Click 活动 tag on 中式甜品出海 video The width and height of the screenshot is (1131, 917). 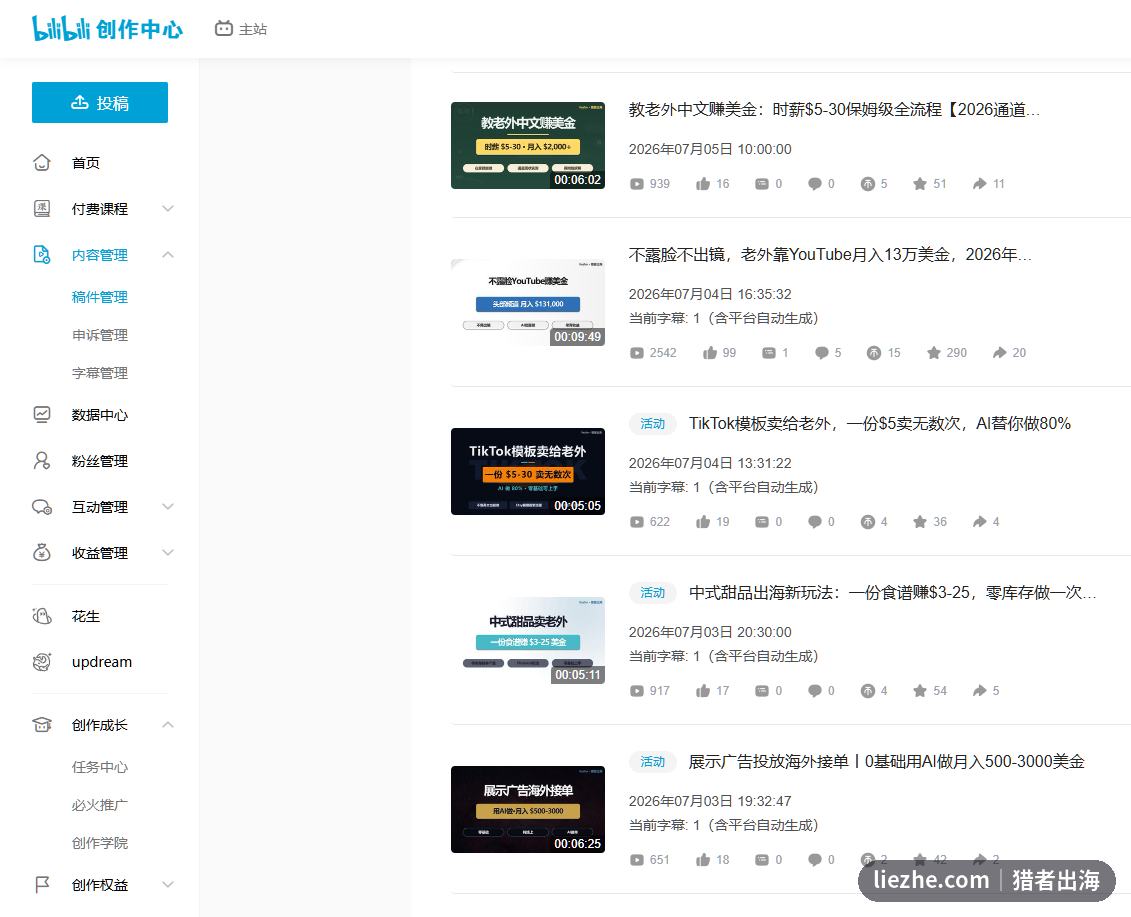(653, 593)
